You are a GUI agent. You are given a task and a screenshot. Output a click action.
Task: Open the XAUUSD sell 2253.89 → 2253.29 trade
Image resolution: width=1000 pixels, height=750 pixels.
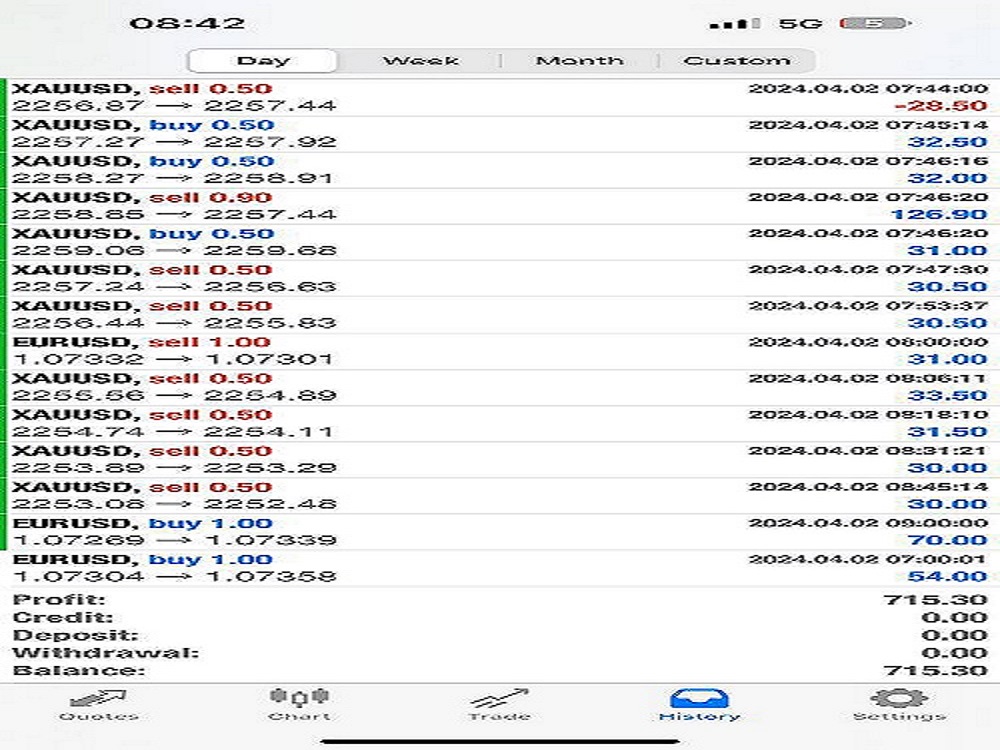click(x=500, y=459)
